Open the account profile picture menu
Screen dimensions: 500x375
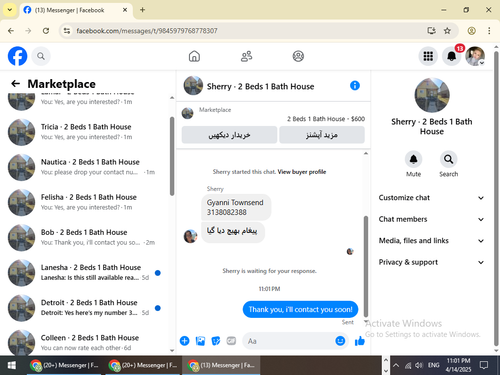click(x=475, y=56)
